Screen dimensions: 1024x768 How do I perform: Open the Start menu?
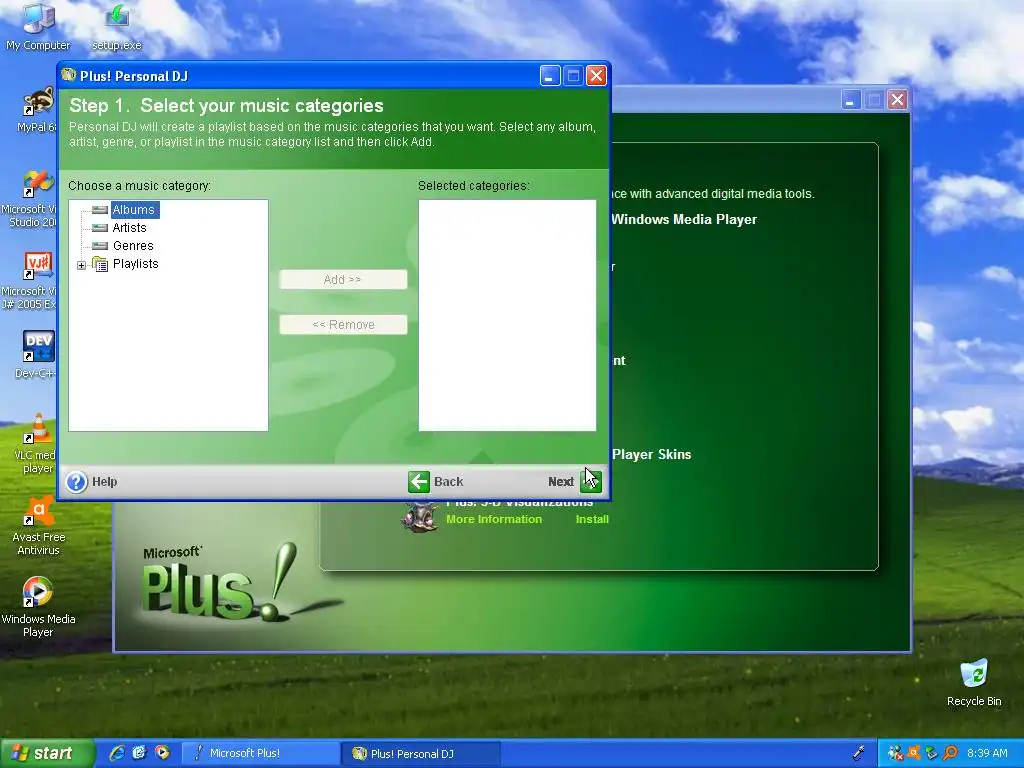[x=47, y=754]
